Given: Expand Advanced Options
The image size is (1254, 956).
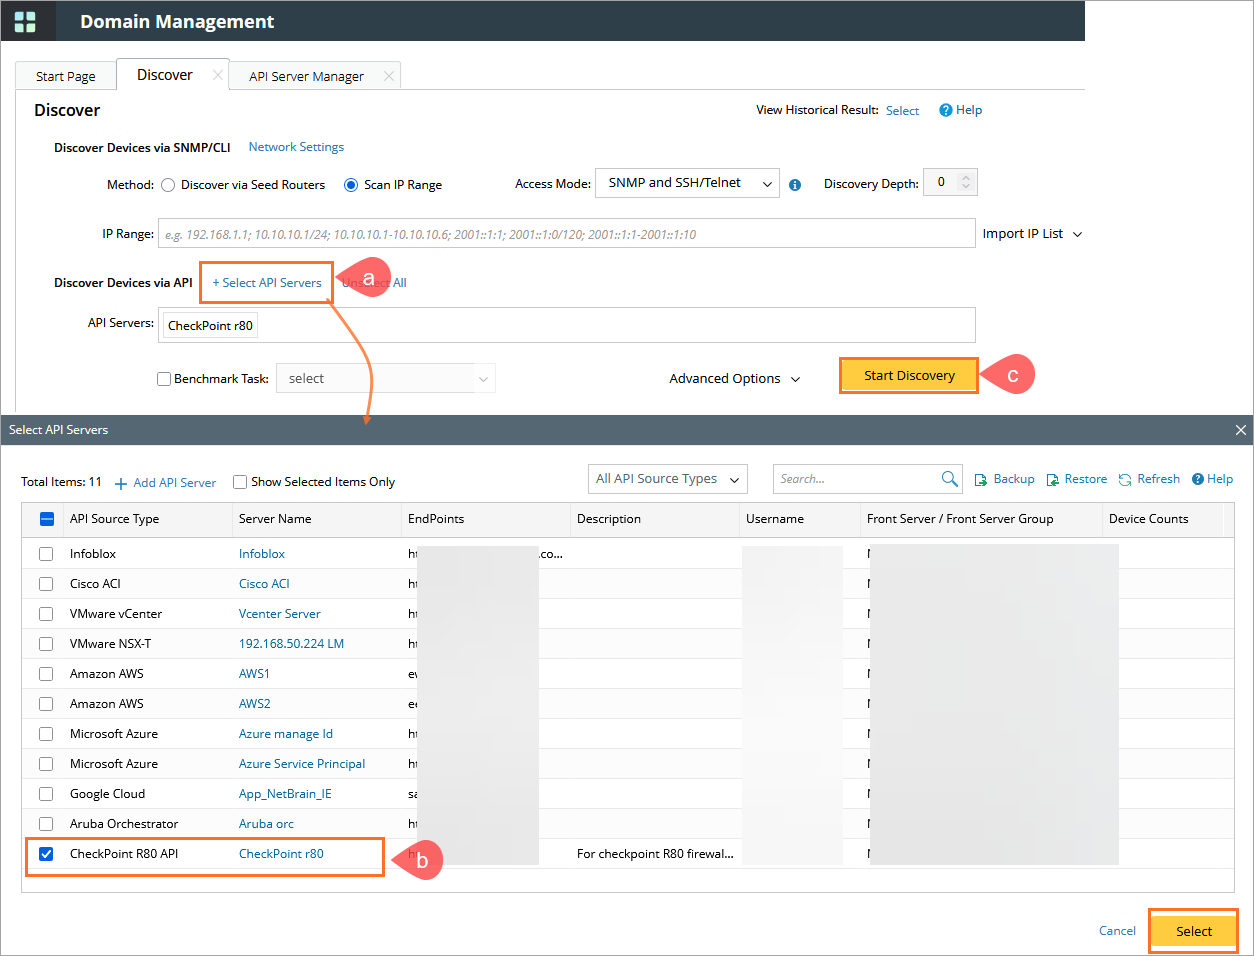Looking at the screenshot, I should click(x=735, y=379).
